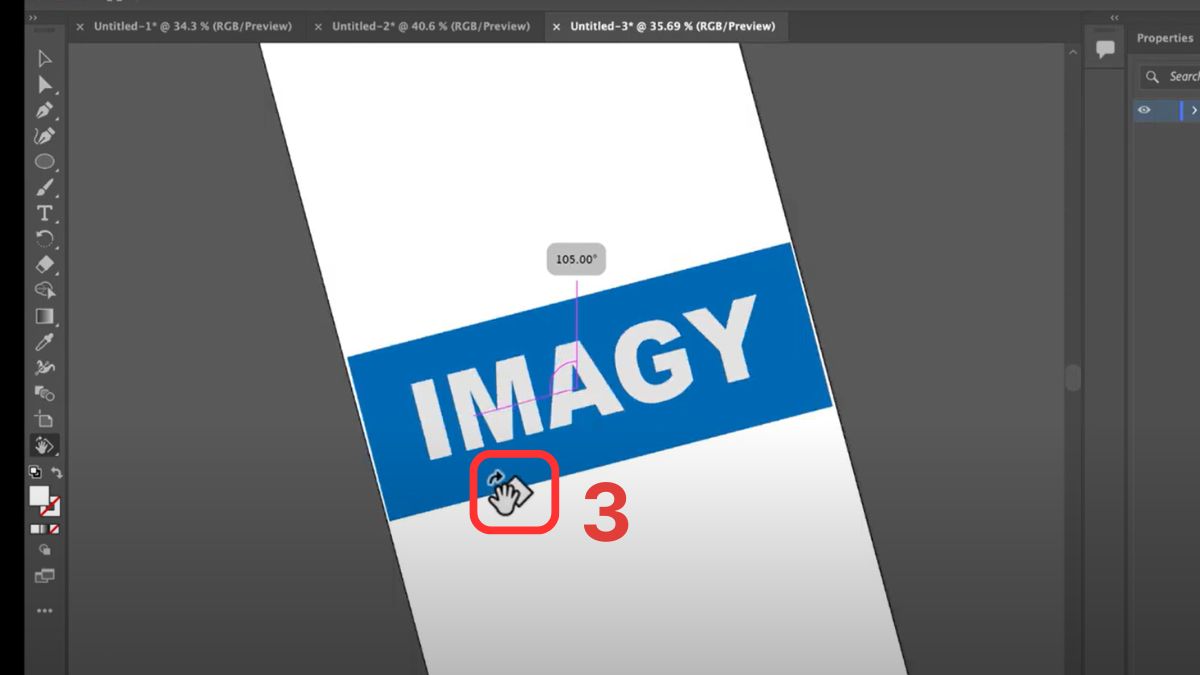Switch to the Untitled-1 document tab

(x=193, y=26)
